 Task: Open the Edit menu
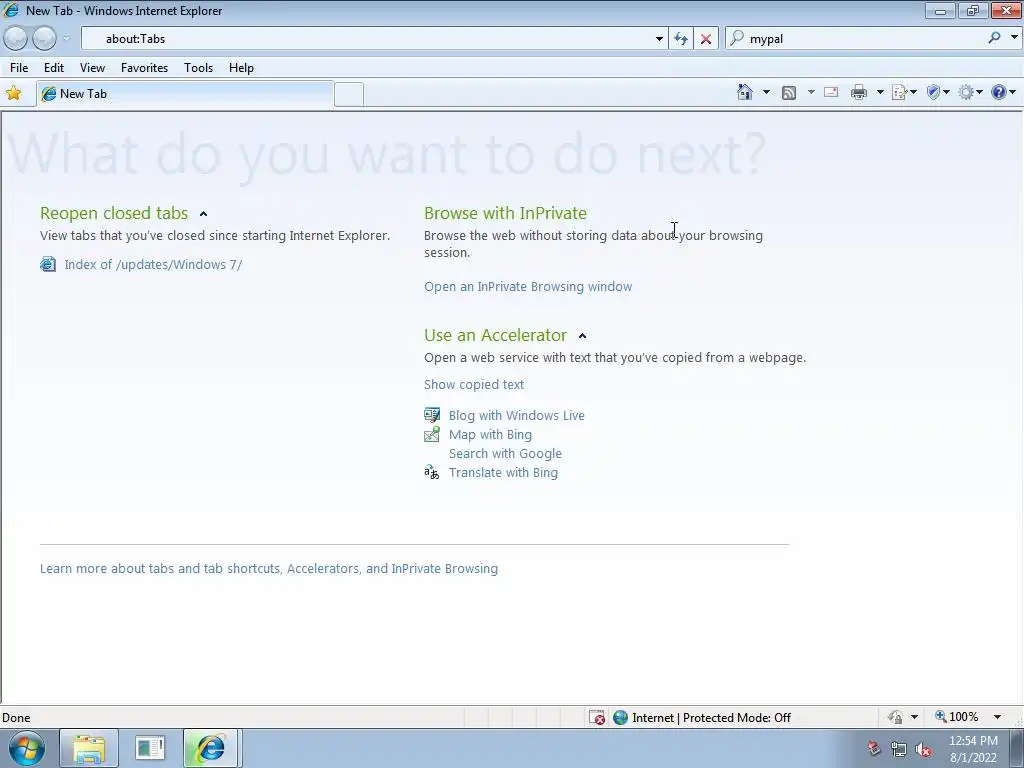54,68
